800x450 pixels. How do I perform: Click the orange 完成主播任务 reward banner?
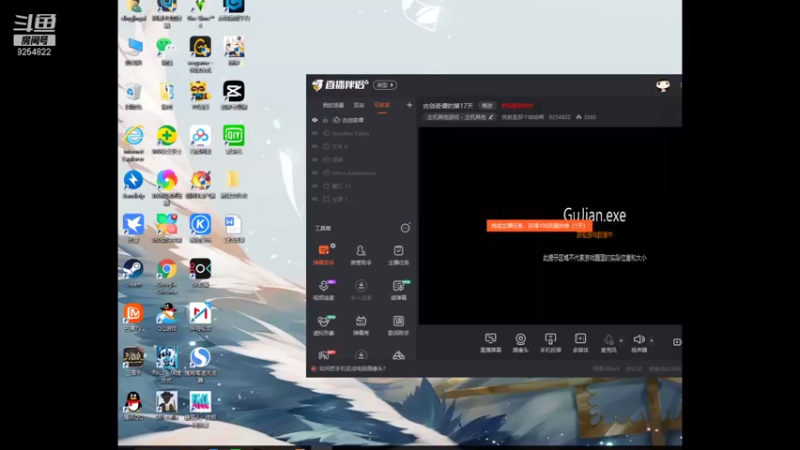click(539, 226)
